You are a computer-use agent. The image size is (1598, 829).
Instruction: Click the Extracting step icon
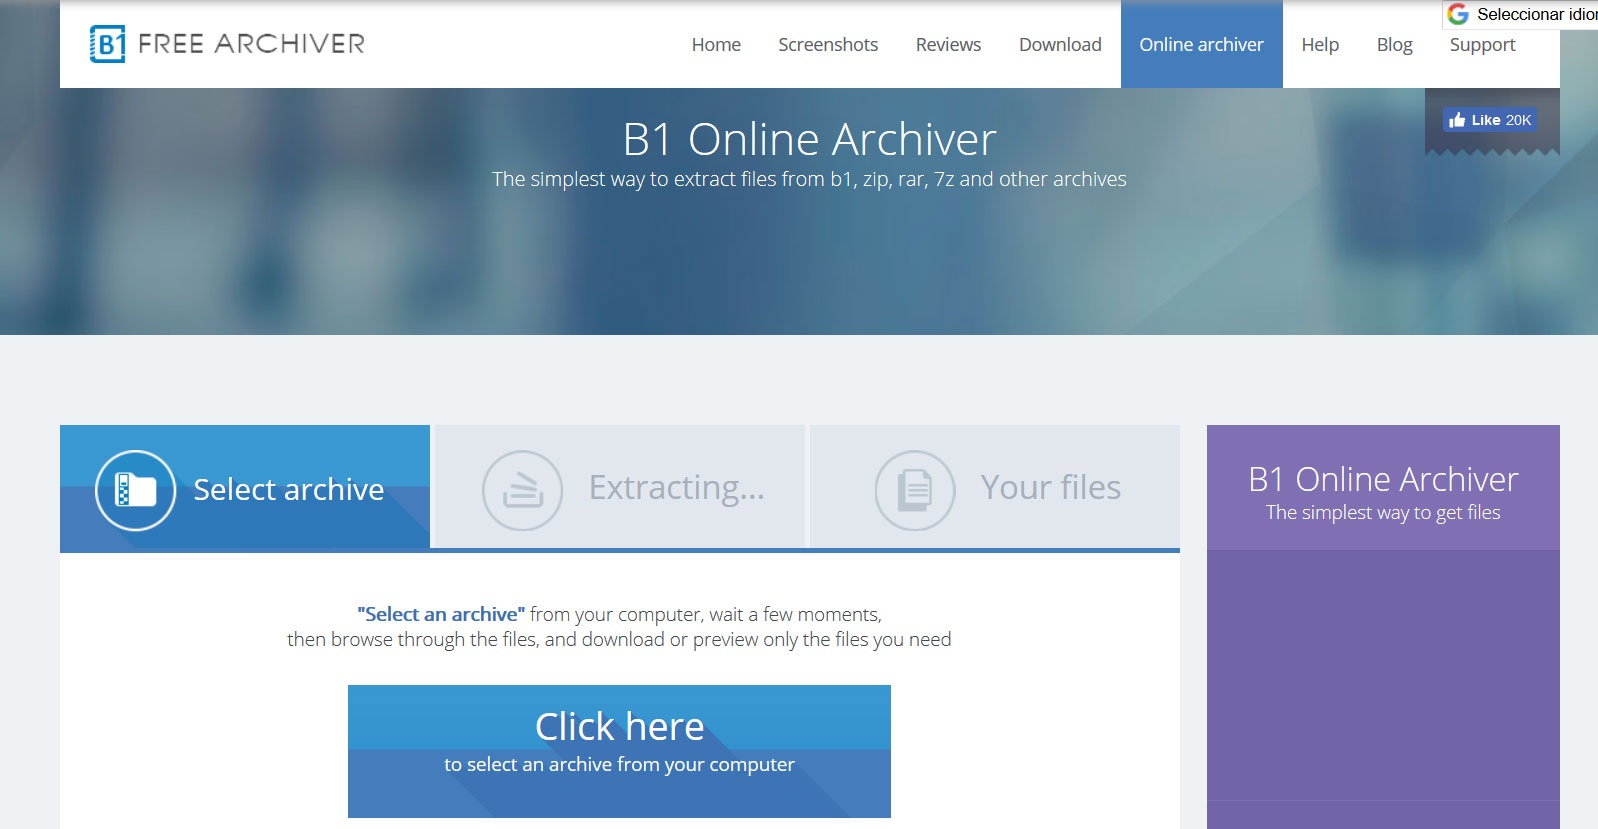[522, 490]
